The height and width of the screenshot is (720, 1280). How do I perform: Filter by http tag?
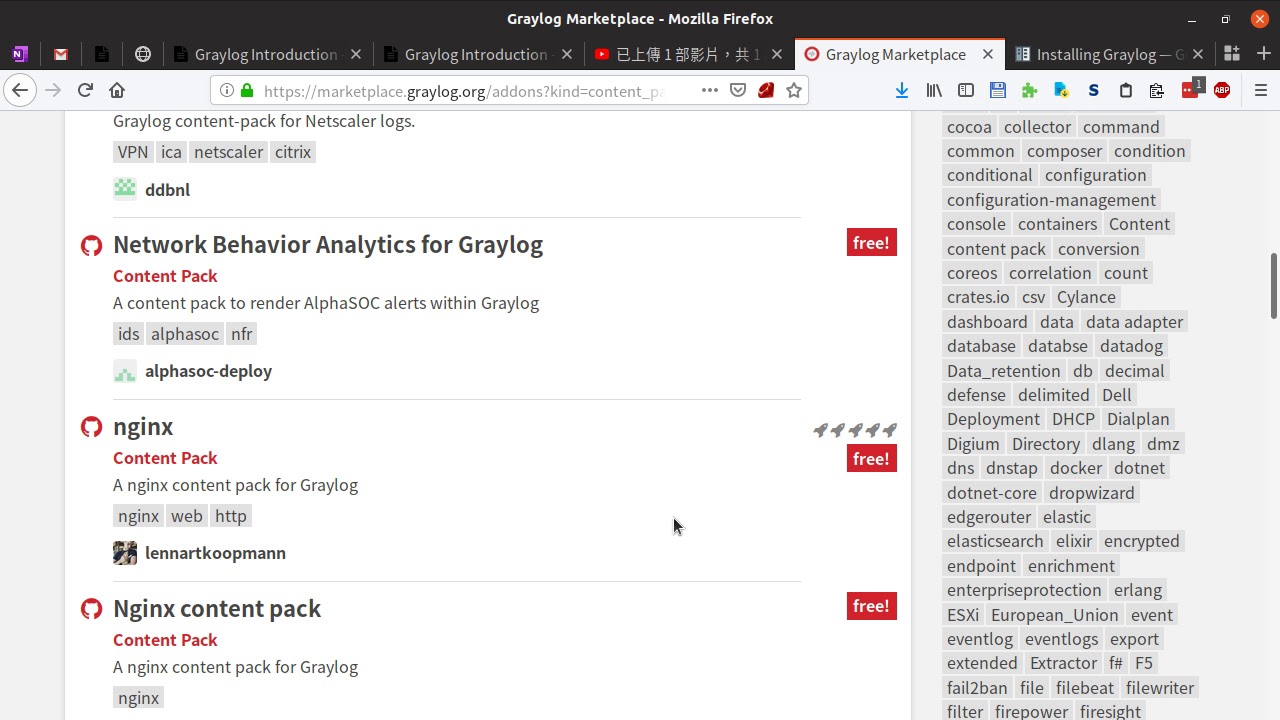click(x=231, y=516)
